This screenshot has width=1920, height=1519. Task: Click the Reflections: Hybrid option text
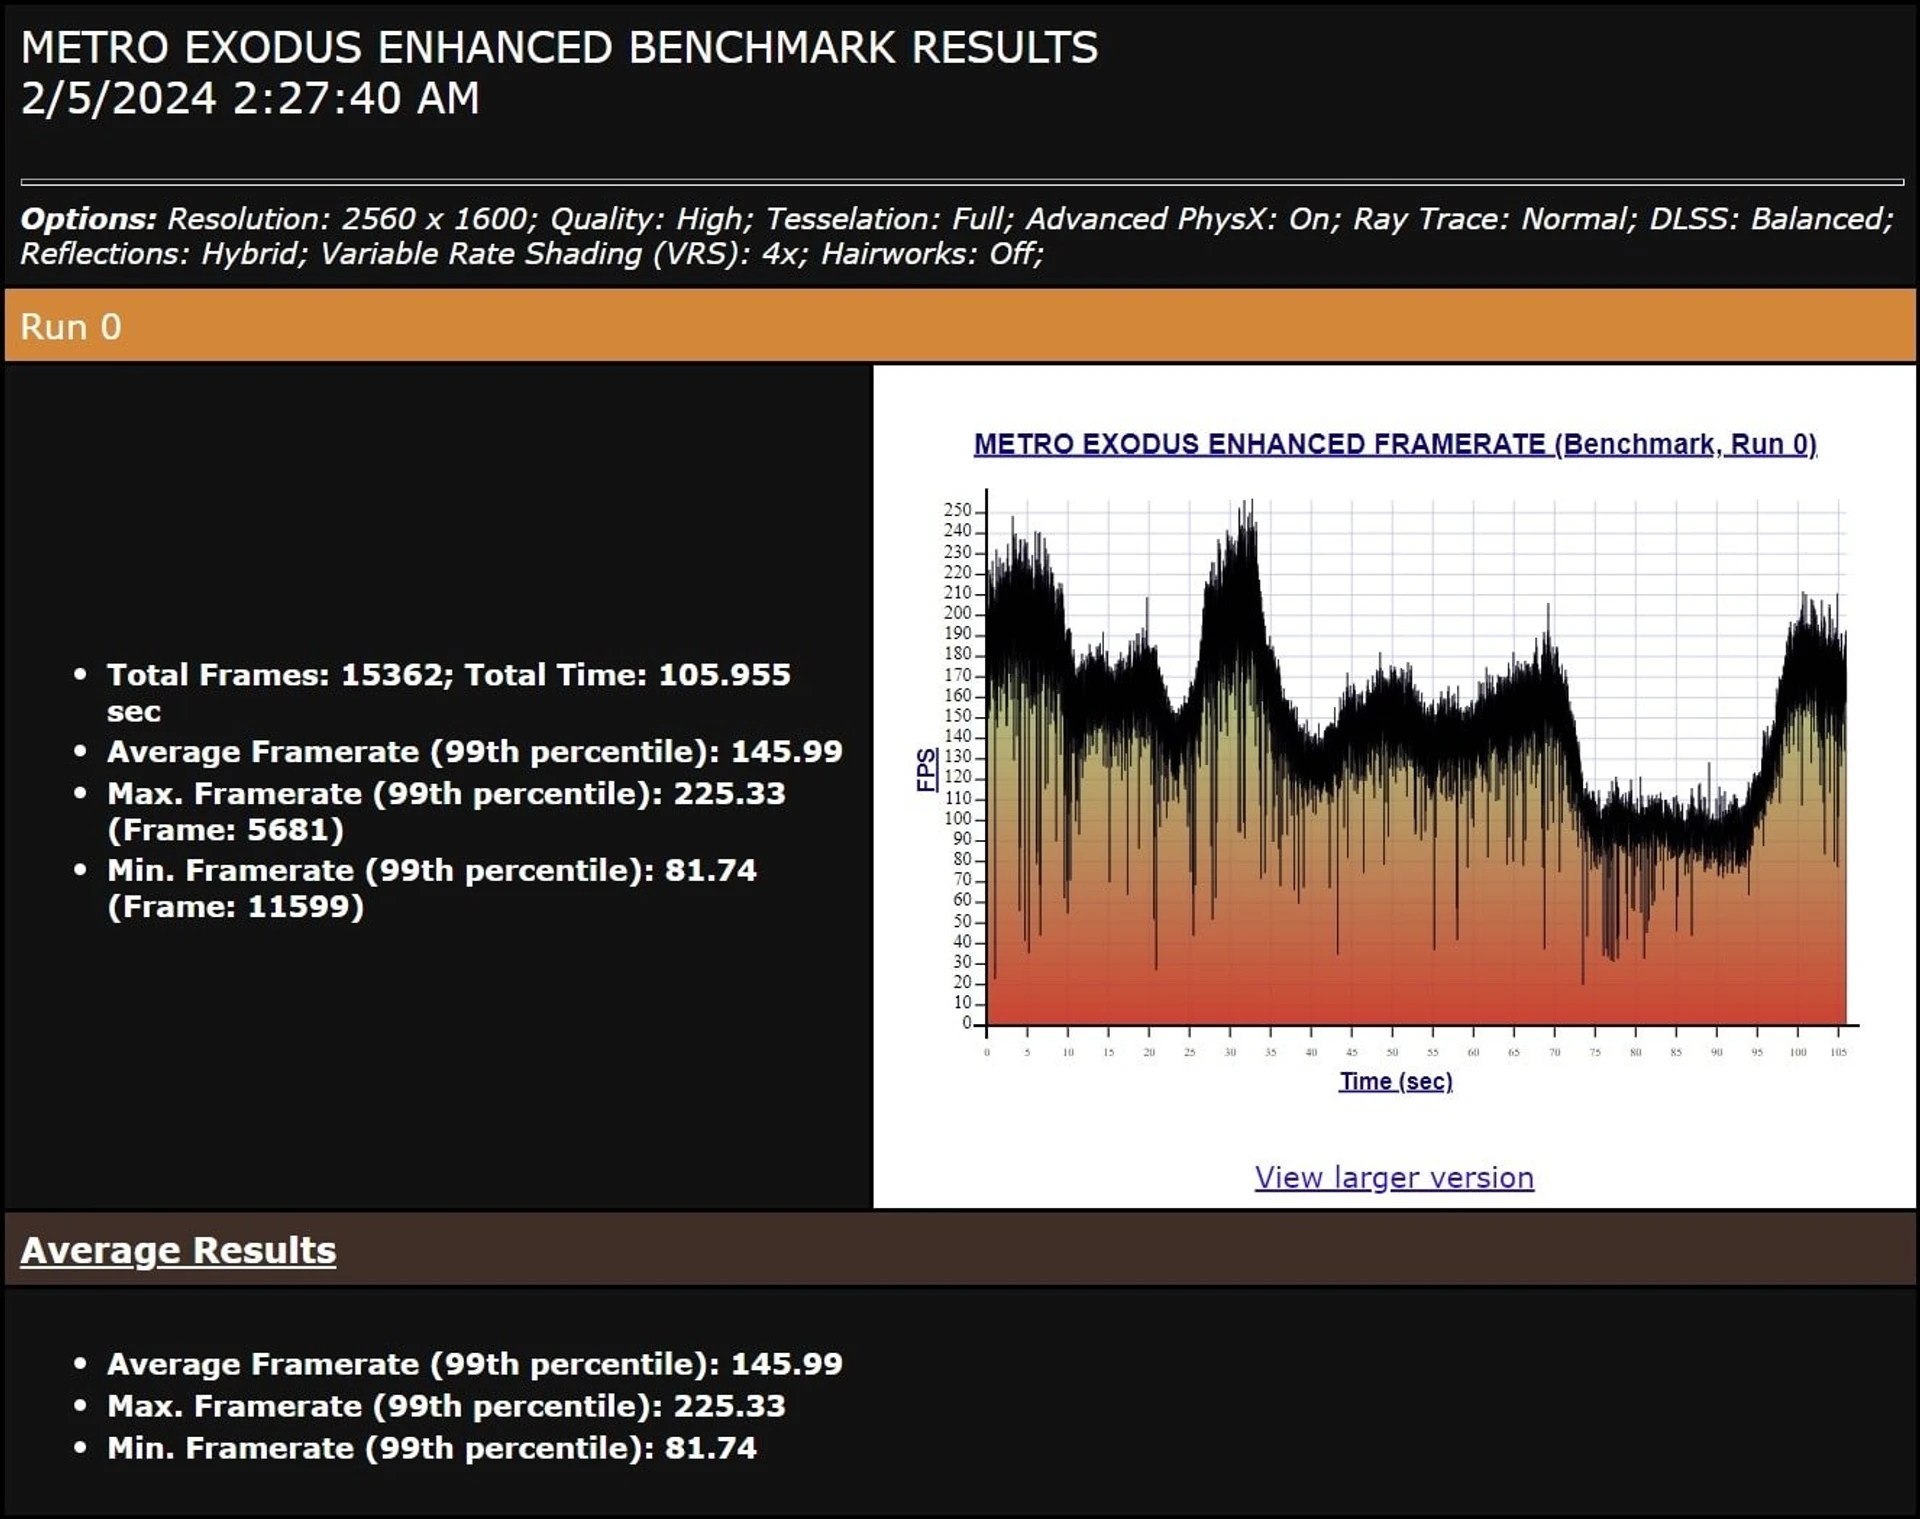click(x=163, y=254)
